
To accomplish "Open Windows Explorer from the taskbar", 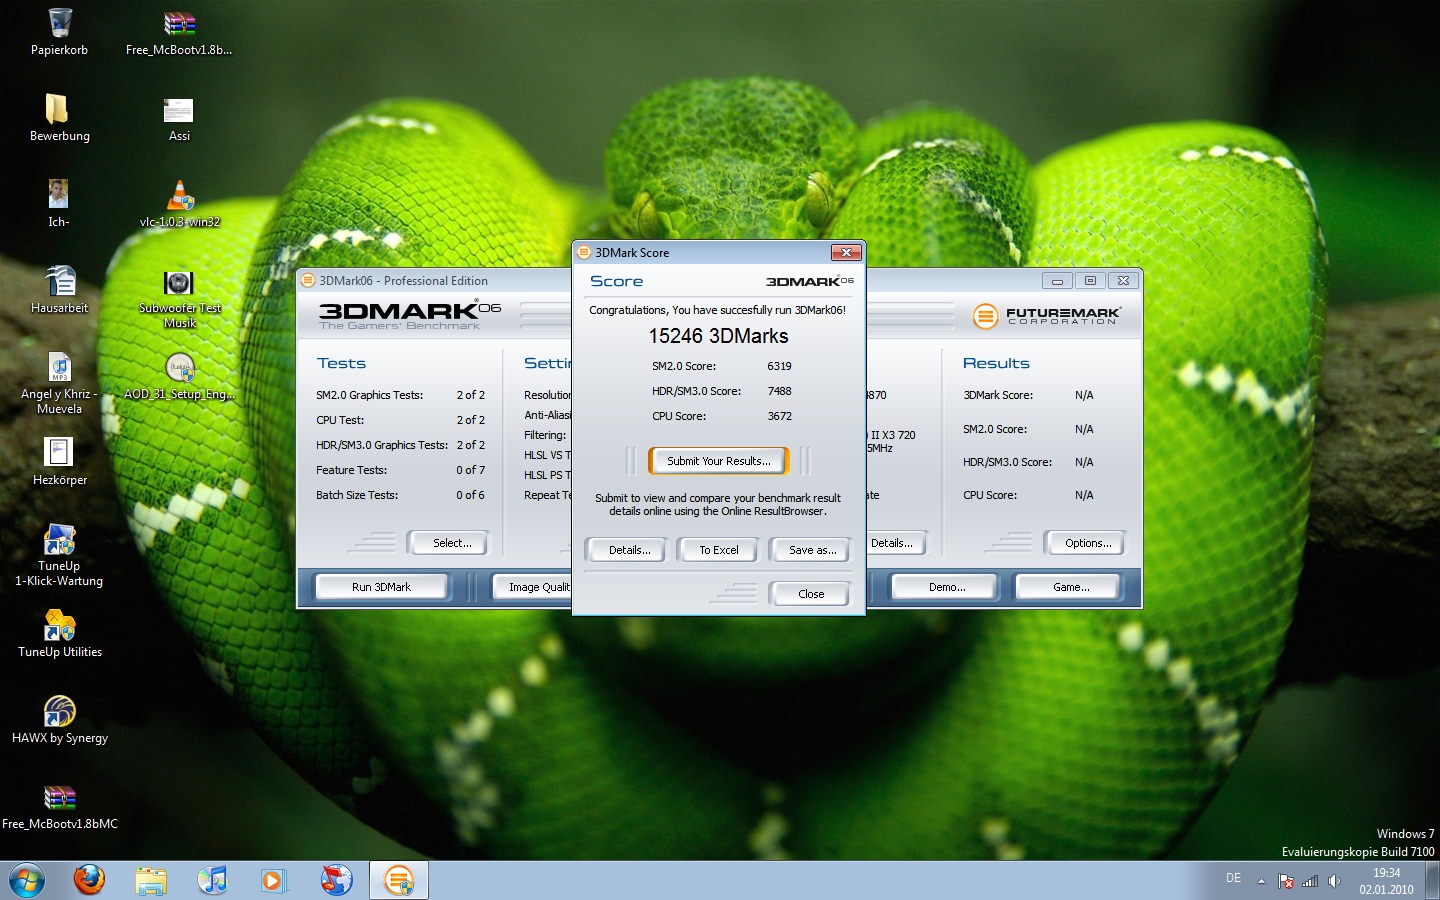I will [x=151, y=880].
